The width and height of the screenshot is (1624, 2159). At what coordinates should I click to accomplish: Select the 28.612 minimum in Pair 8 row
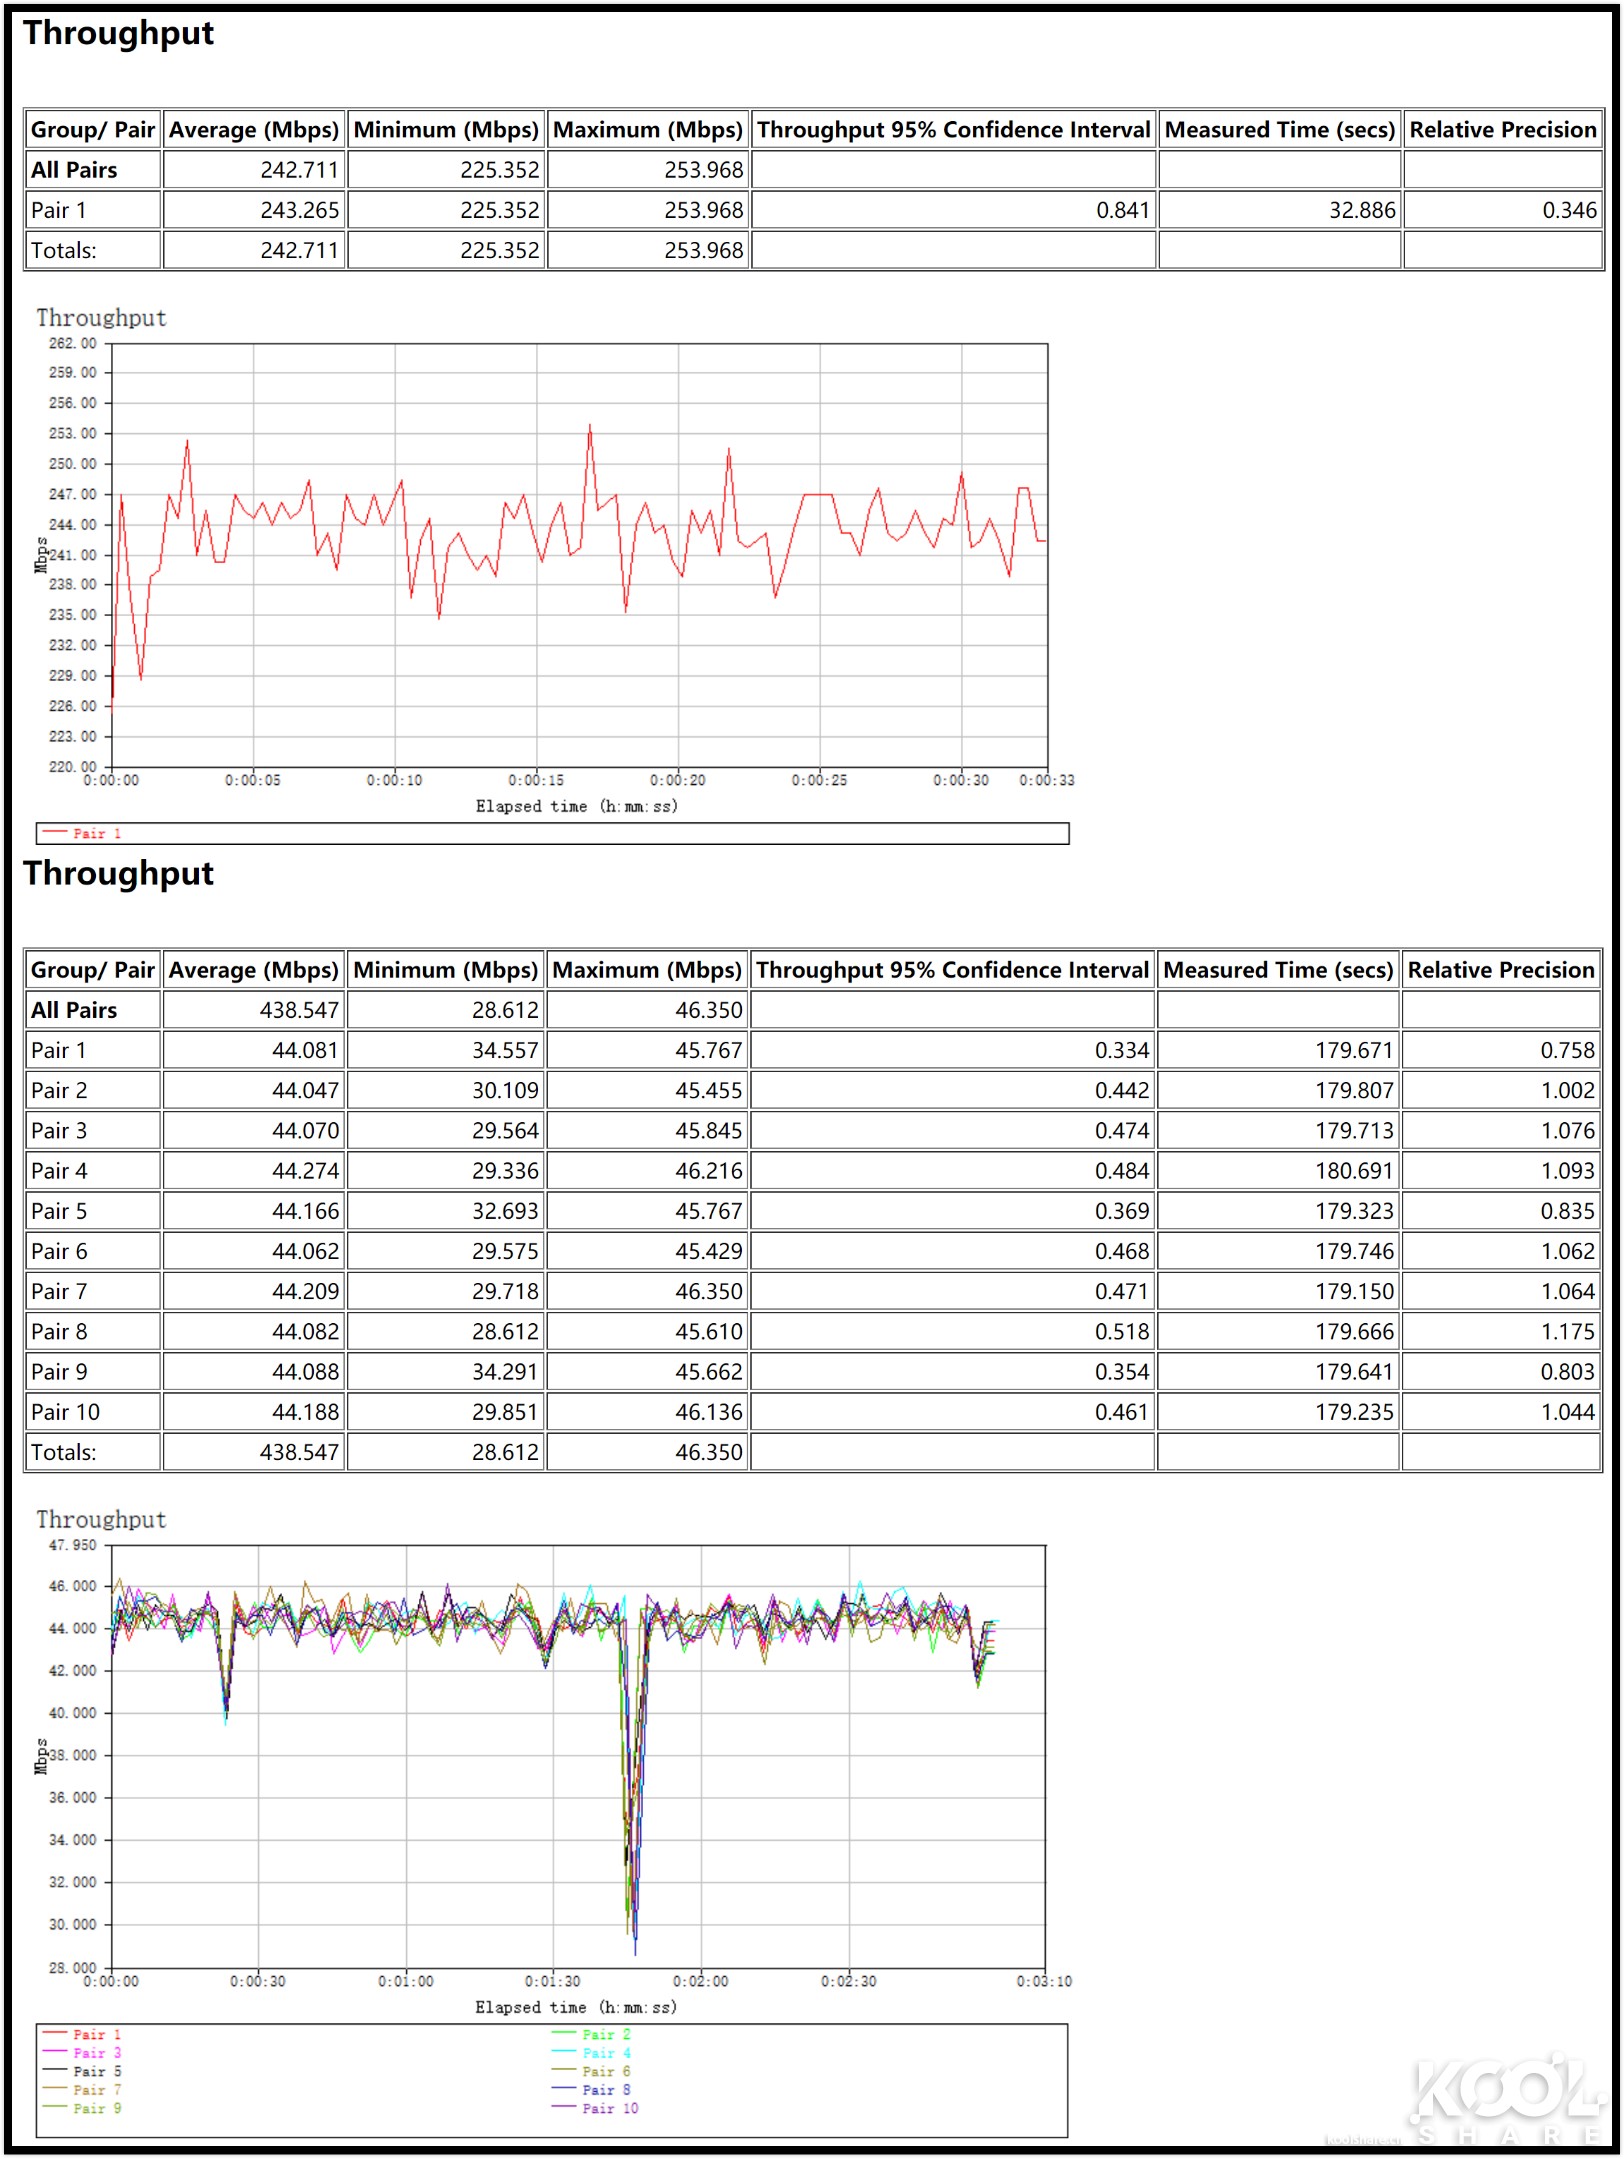[x=505, y=1332]
